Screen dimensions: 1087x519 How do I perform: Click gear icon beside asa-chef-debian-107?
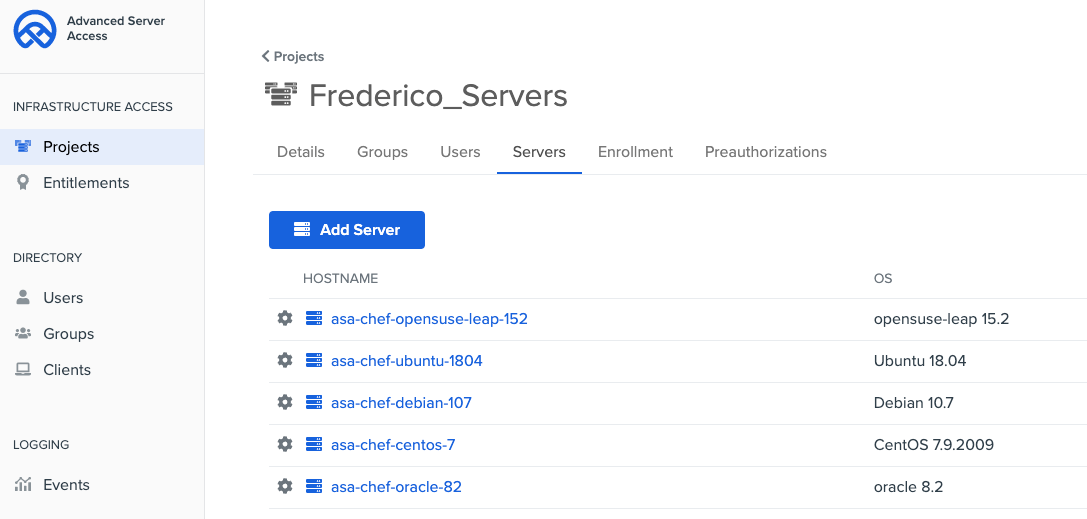pos(285,403)
